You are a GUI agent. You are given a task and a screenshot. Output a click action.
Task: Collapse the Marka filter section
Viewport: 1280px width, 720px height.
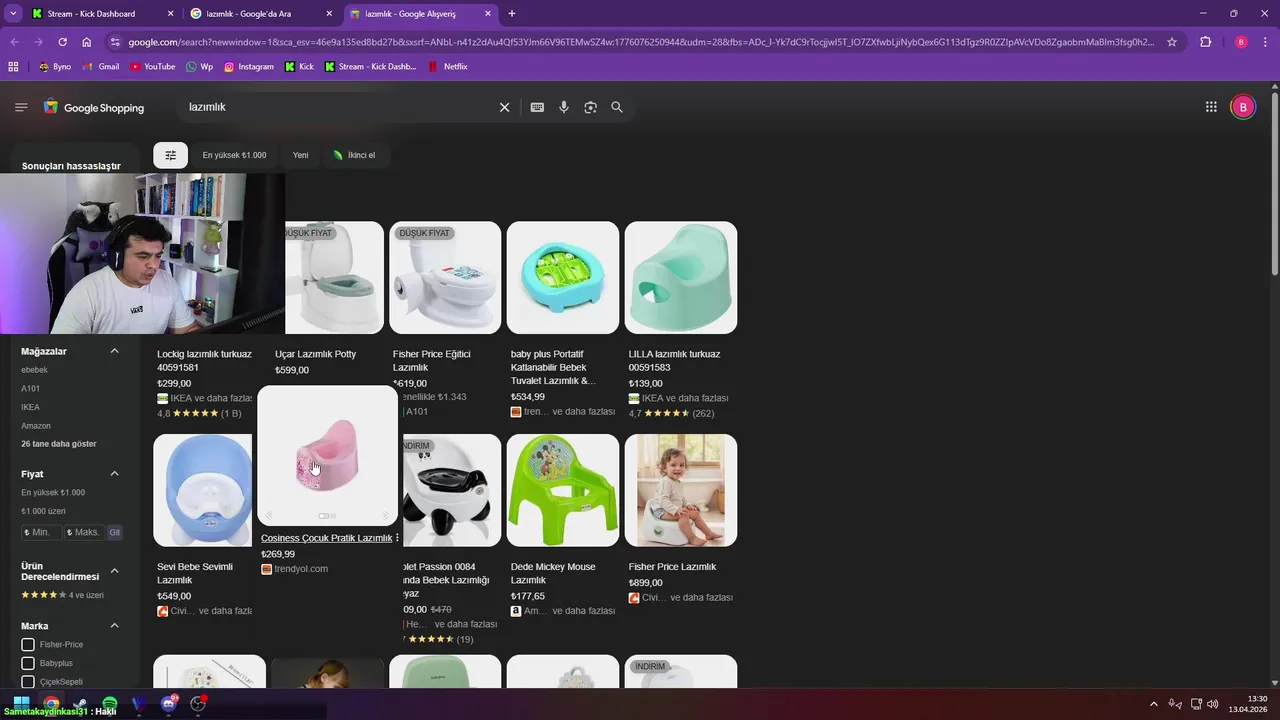[x=114, y=626]
